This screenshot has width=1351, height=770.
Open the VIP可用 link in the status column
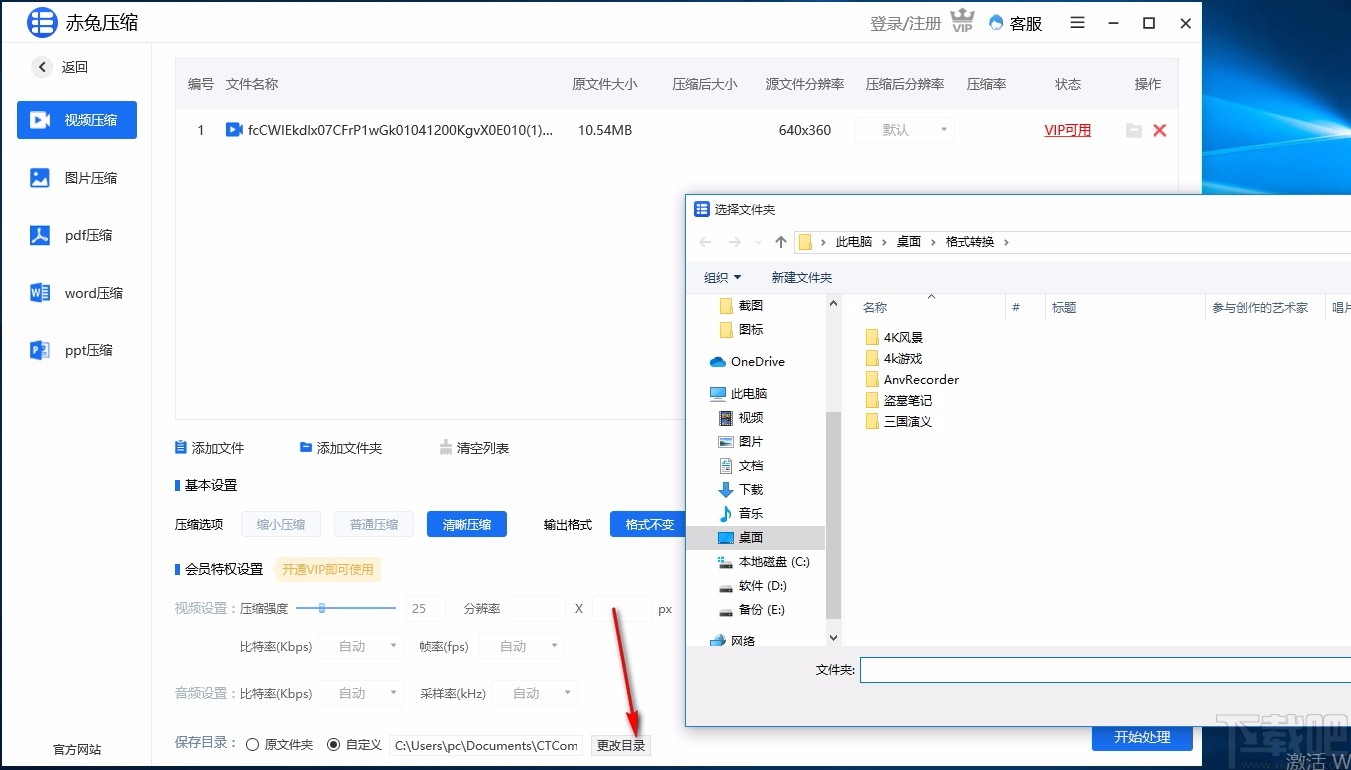[x=1067, y=130]
